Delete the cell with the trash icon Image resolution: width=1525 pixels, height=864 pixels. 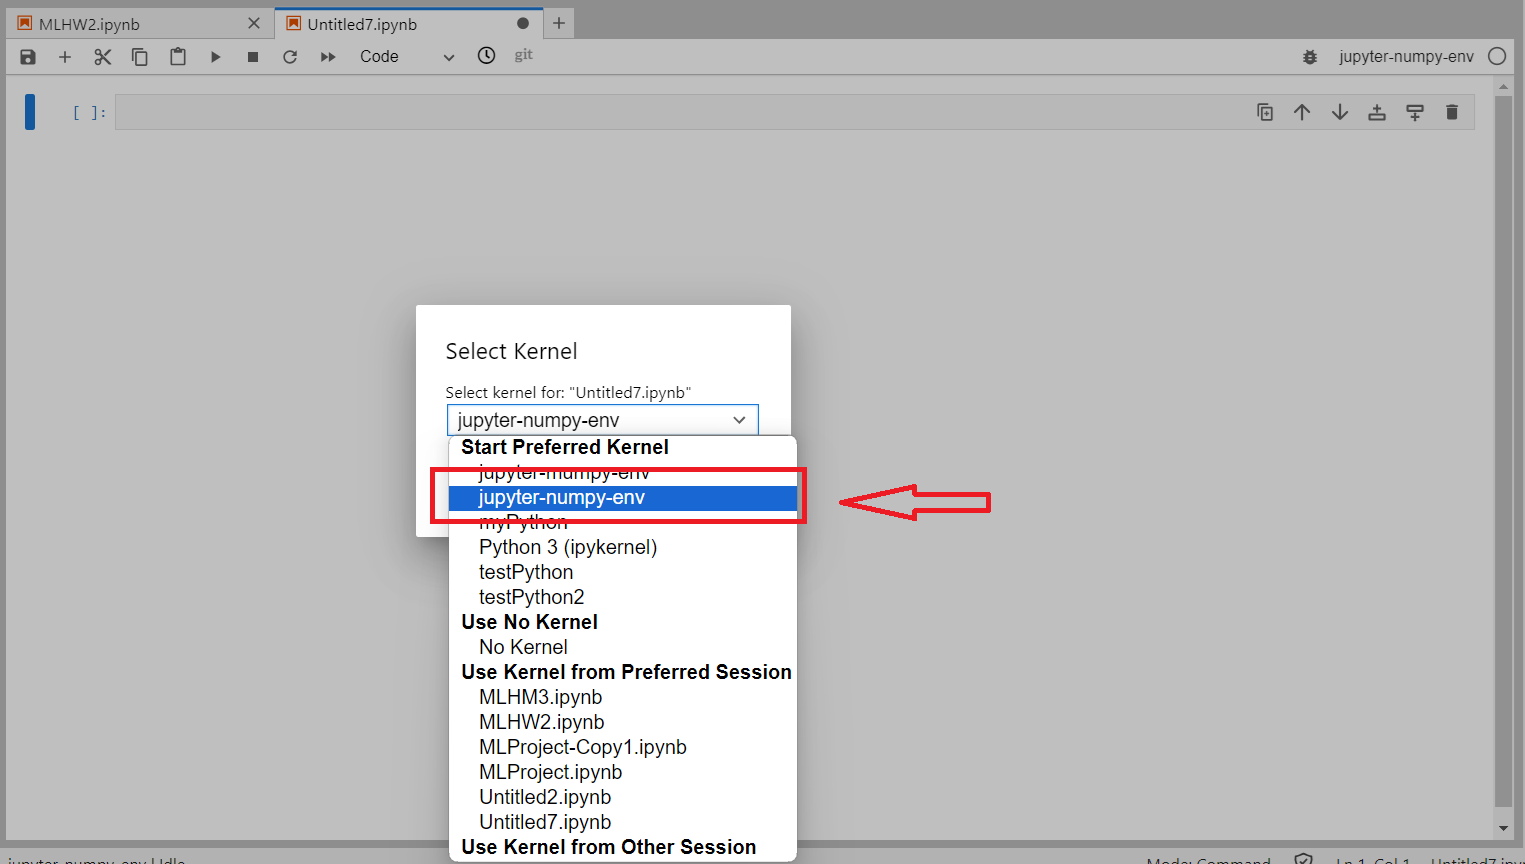tap(1452, 112)
